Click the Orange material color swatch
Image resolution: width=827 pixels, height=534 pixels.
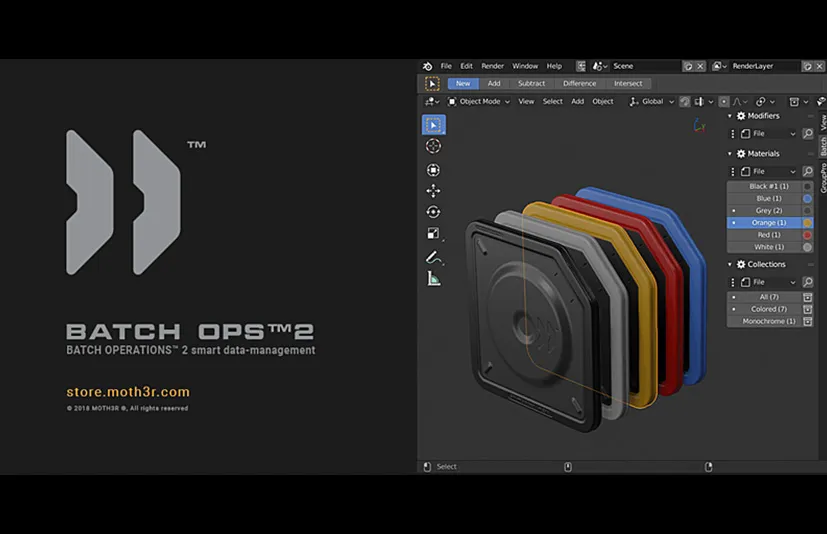point(807,223)
